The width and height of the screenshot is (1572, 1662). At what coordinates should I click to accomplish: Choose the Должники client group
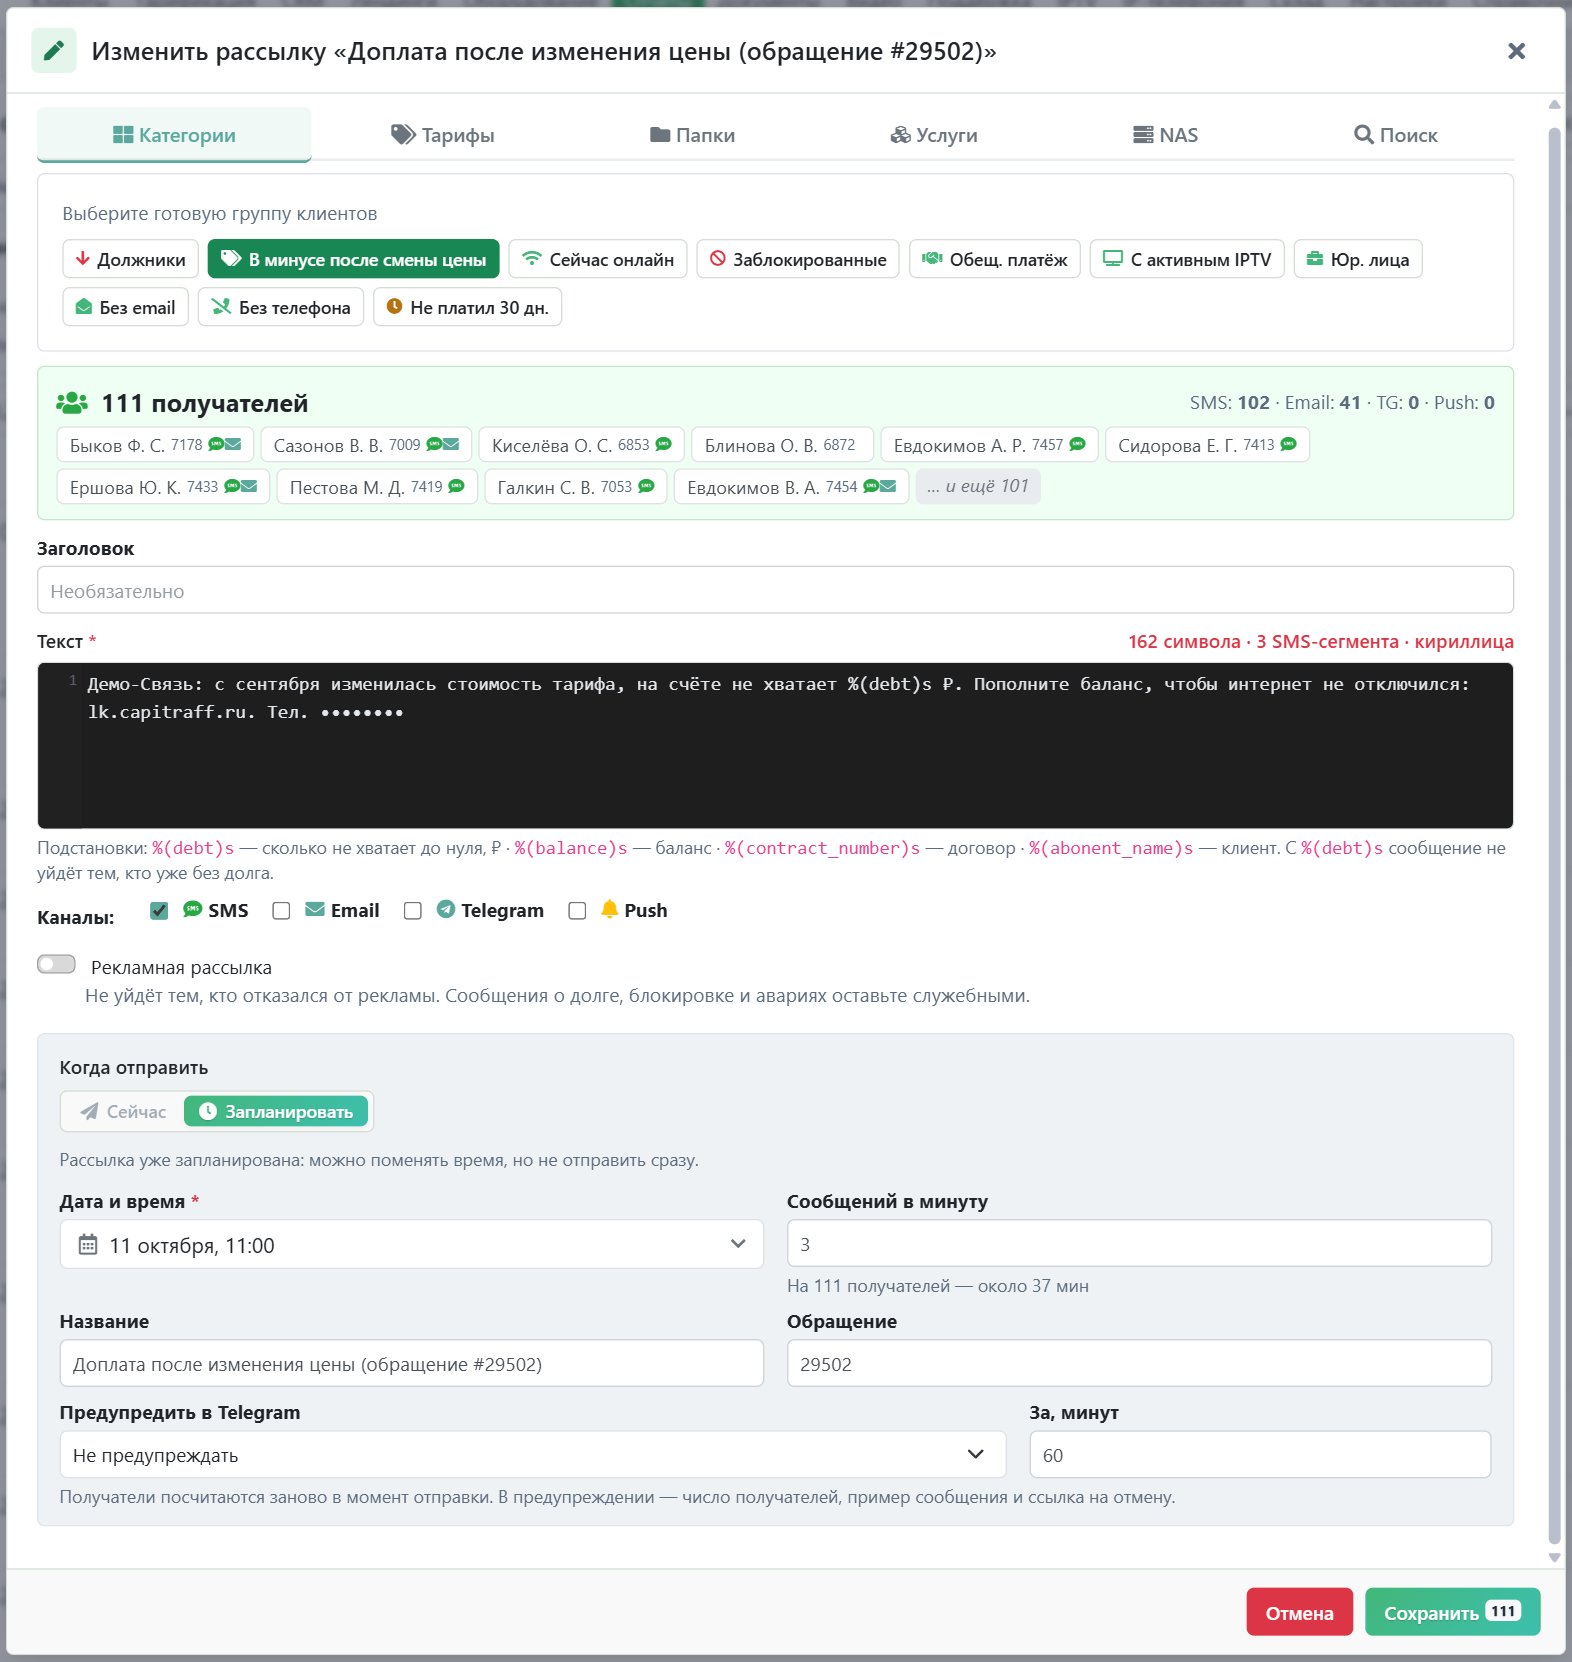click(x=131, y=259)
